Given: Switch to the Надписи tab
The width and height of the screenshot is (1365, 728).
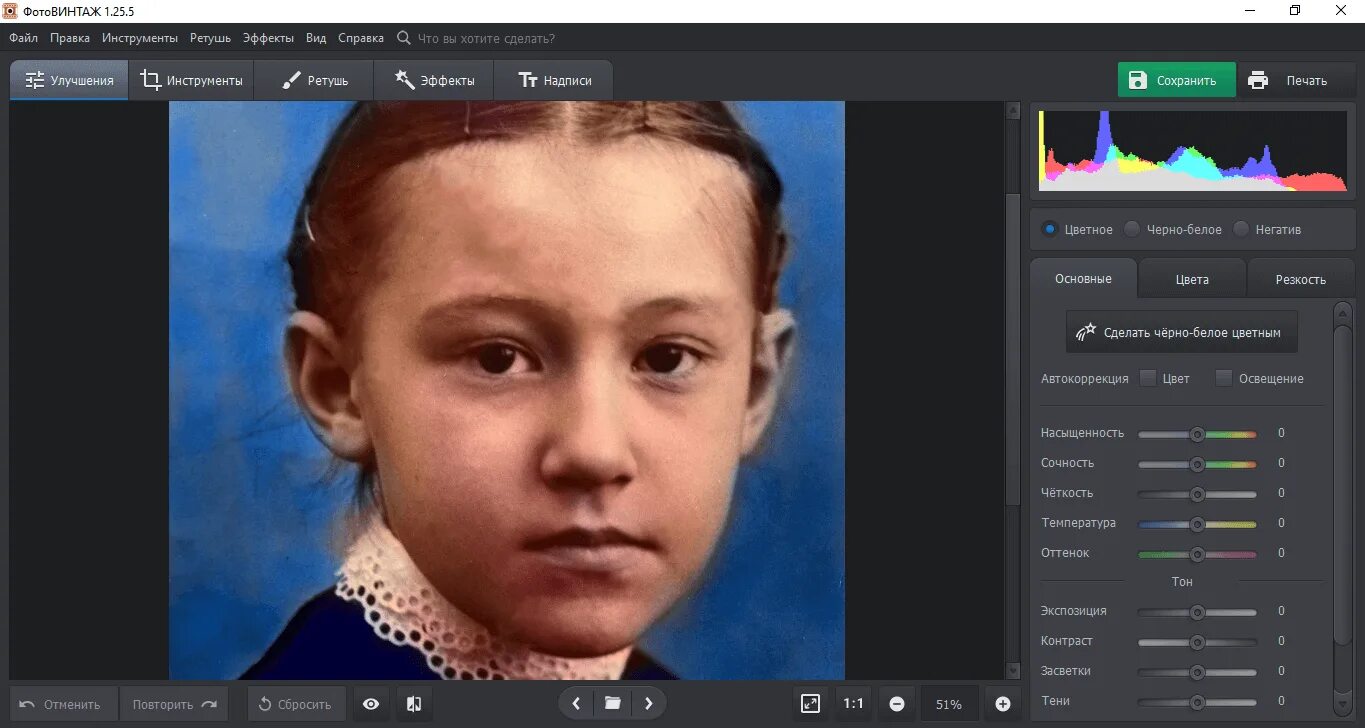Looking at the screenshot, I should point(554,80).
